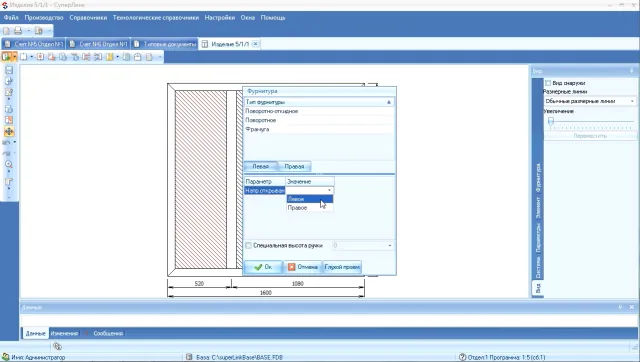
Task: Click the small icon below the Данные tab
Action: (57, 346)
